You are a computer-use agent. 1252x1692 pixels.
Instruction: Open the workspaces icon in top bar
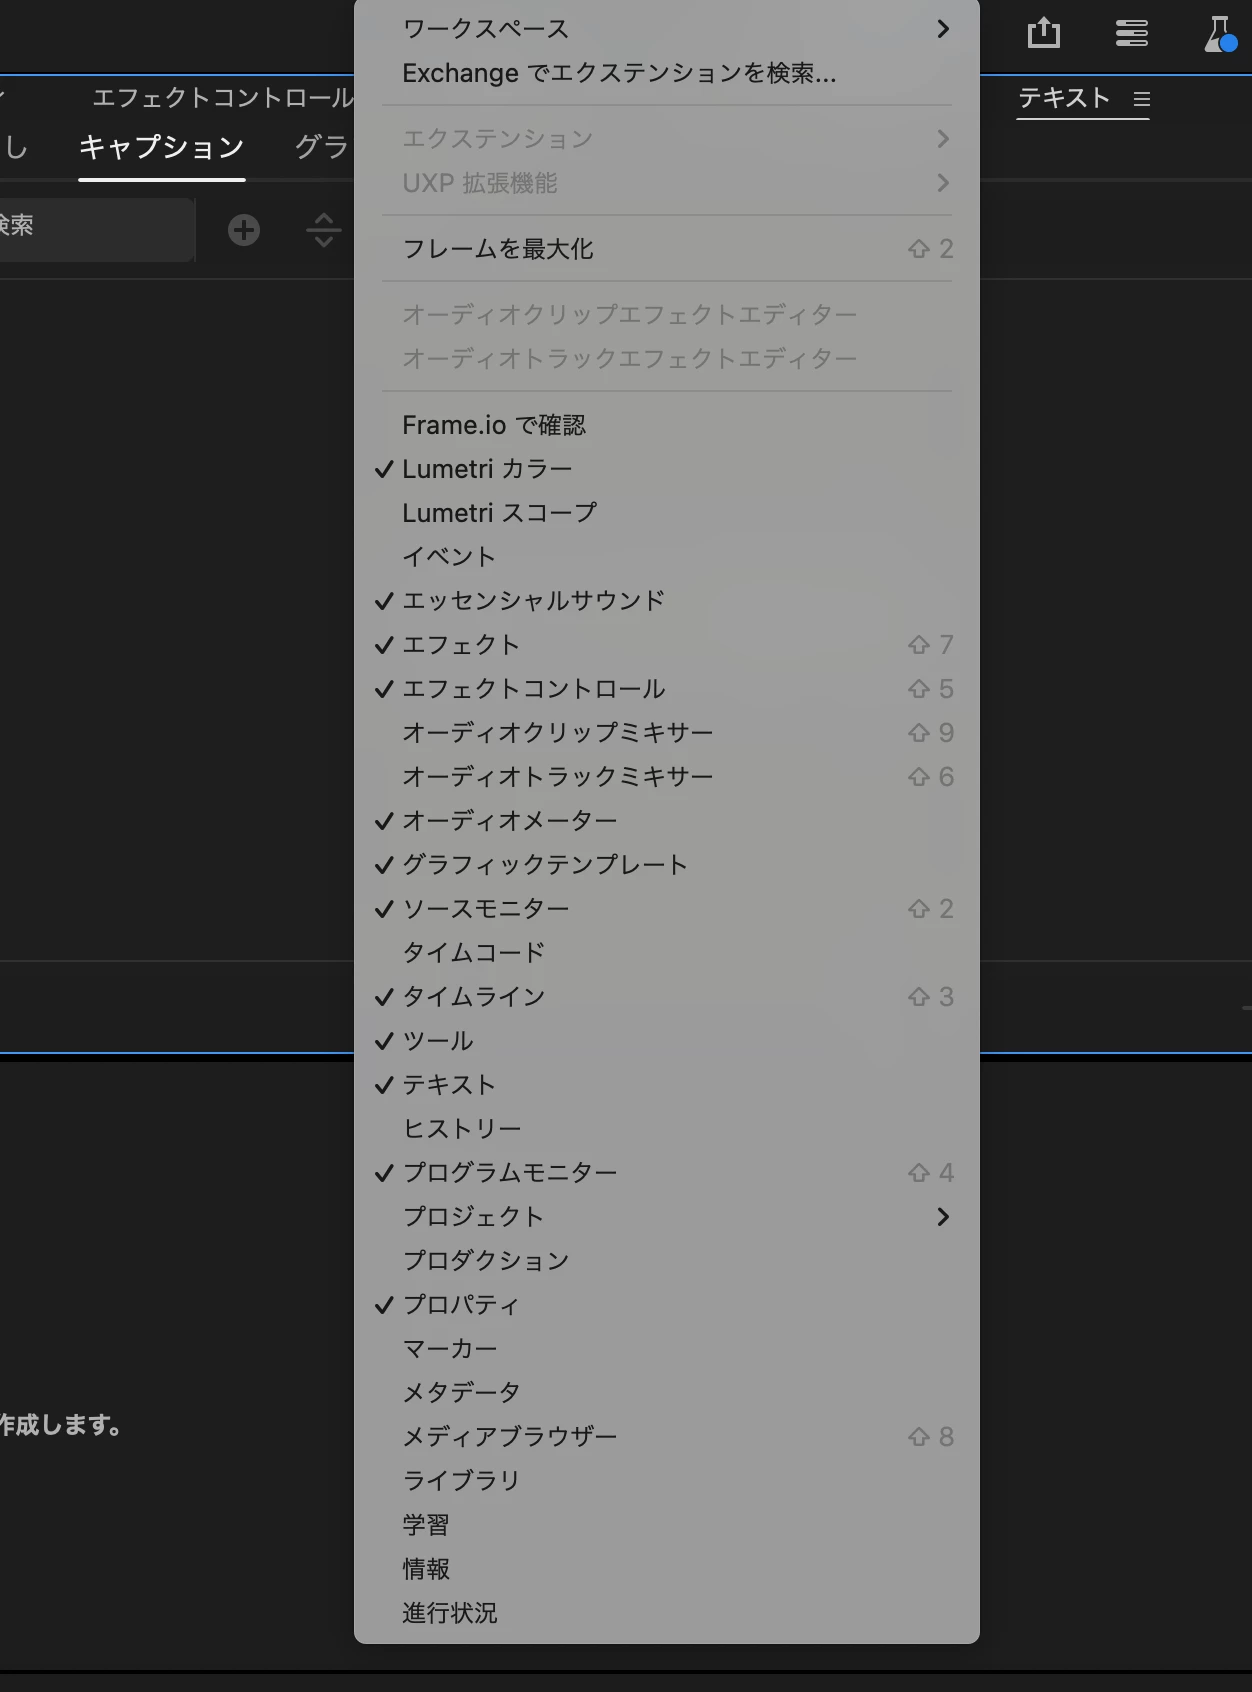tap(1131, 33)
